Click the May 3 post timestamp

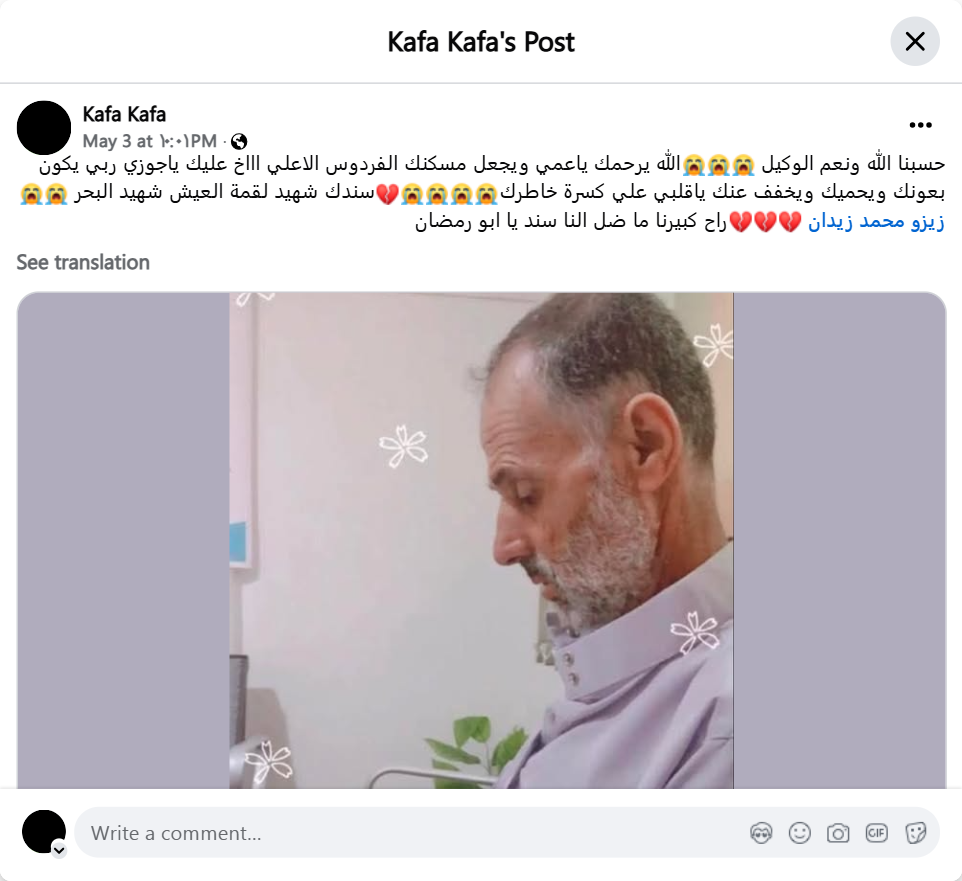[150, 142]
